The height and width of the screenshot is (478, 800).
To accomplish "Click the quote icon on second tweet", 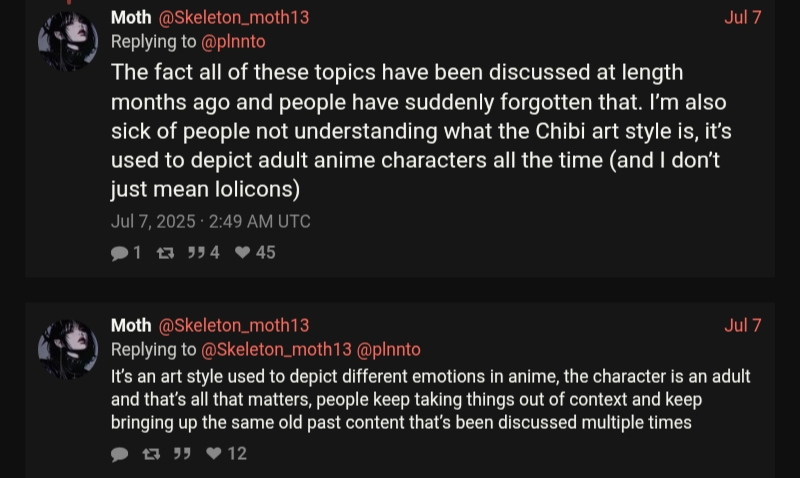I will point(182,454).
